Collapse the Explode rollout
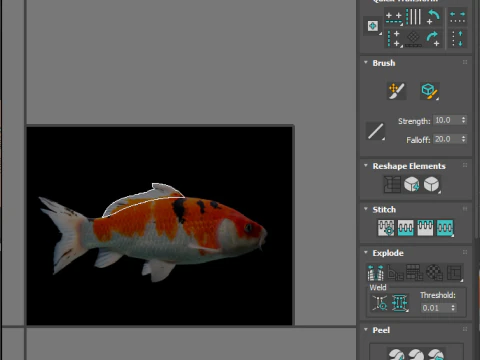 coord(366,253)
